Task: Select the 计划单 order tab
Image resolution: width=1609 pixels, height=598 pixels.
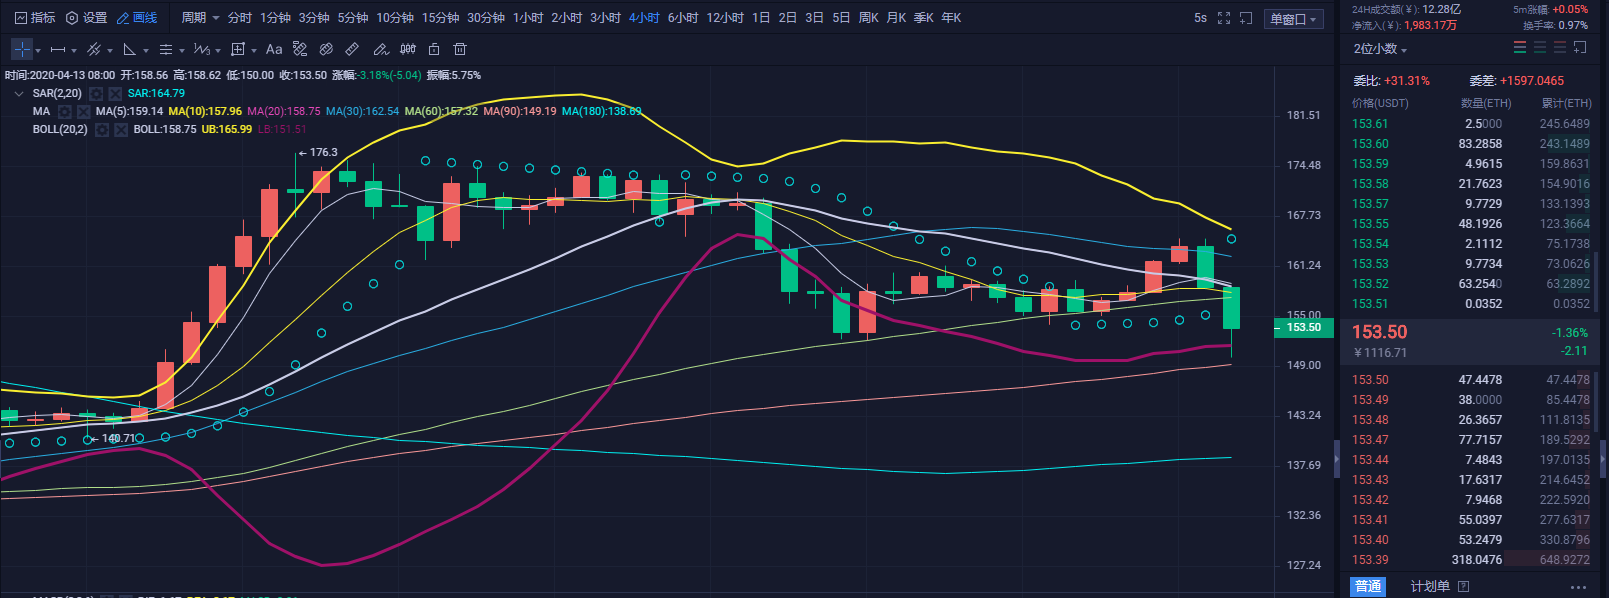Action: point(1430,586)
